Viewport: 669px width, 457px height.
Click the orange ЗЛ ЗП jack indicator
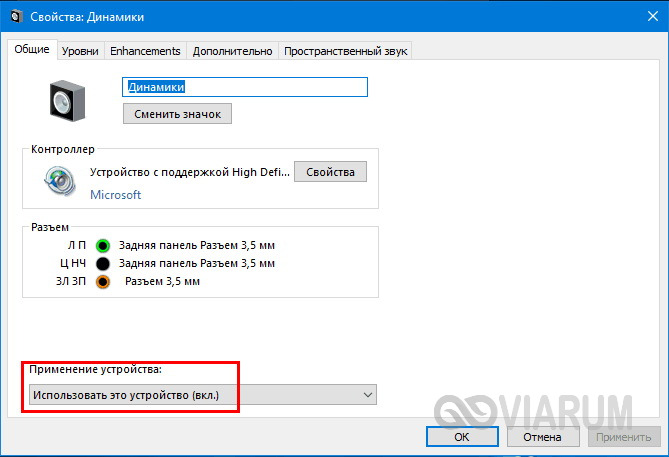103,282
